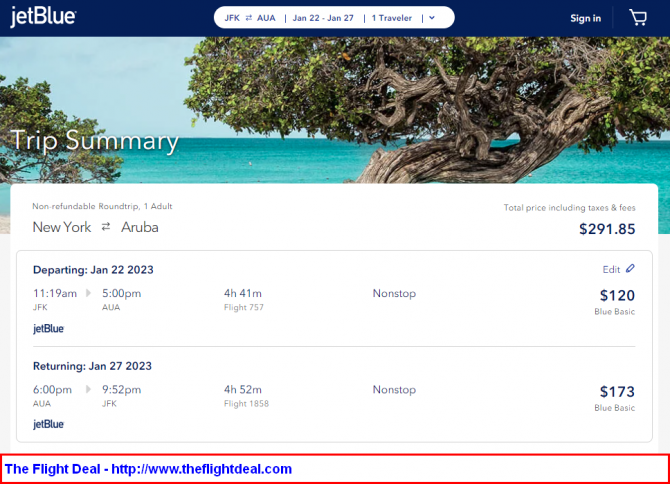The height and width of the screenshot is (484, 670).
Task: Click the swap arrows icon between JFK and AUA
Action: click(x=249, y=18)
